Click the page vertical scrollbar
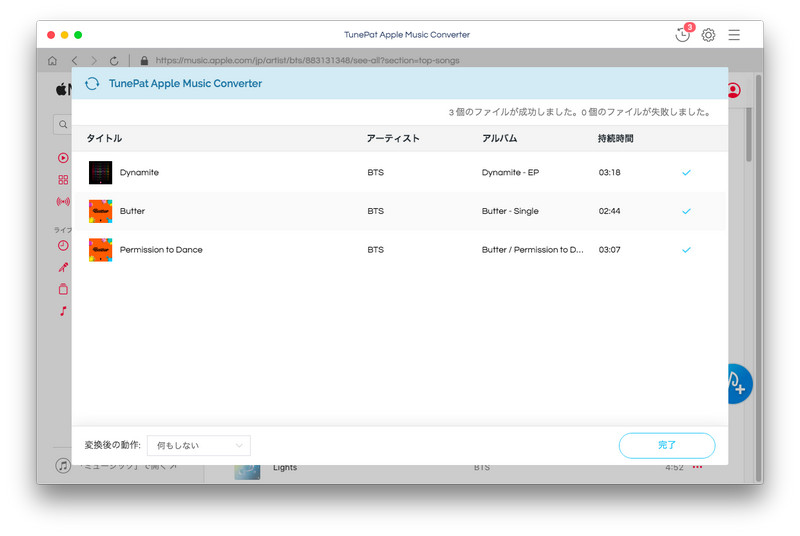 point(759,278)
